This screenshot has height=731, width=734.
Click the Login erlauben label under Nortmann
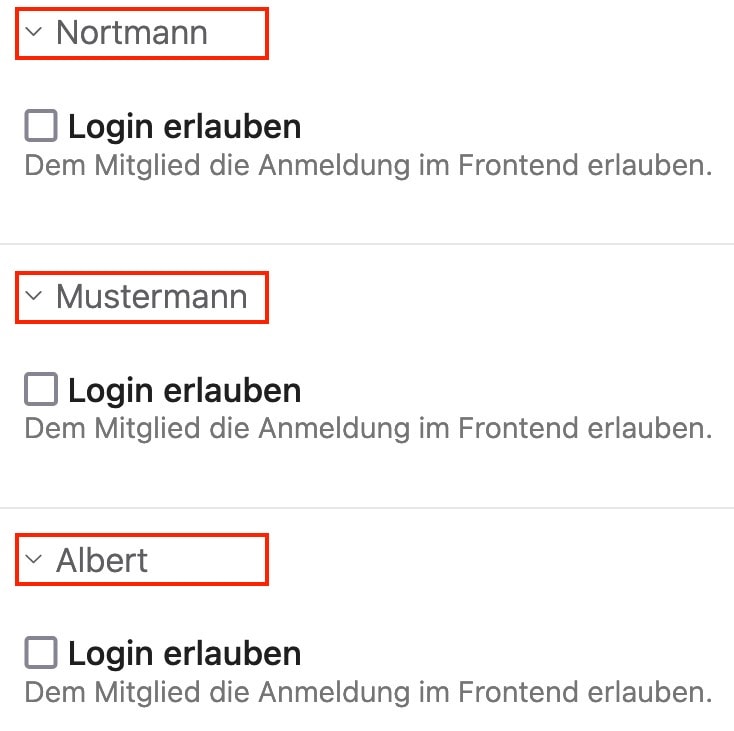(184, 127)
